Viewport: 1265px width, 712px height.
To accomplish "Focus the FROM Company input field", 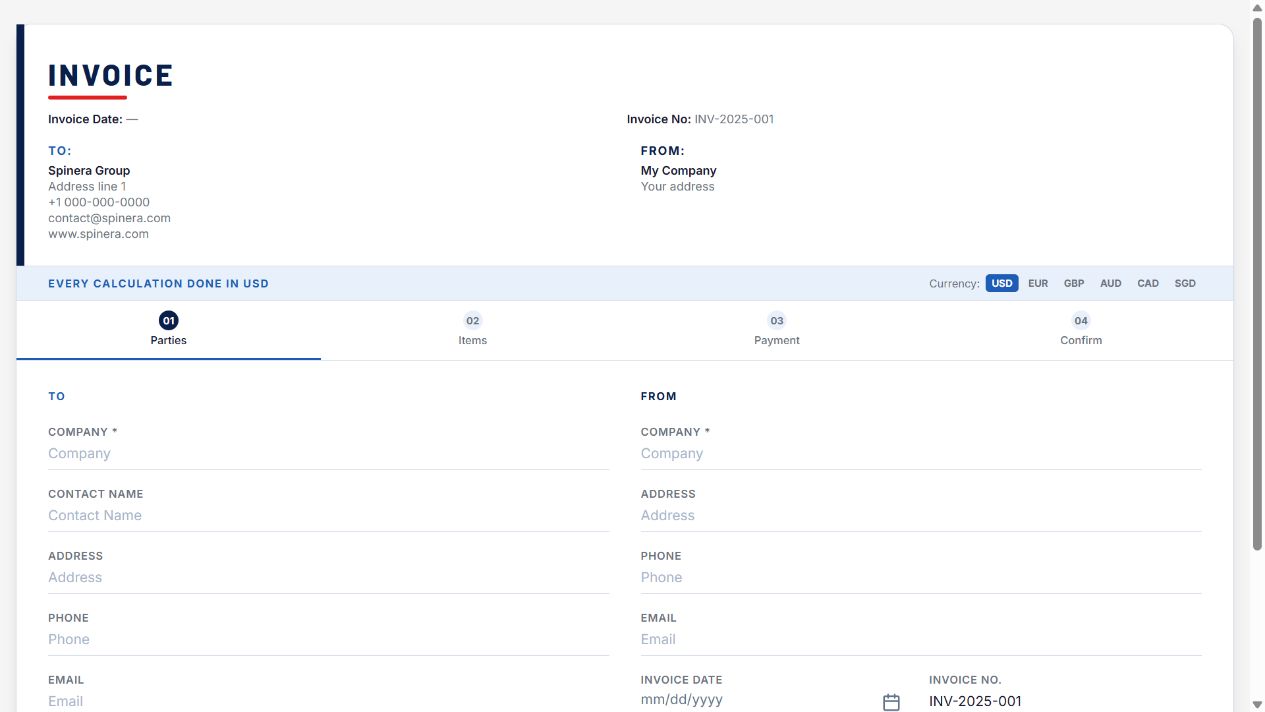I will (921, 454).
